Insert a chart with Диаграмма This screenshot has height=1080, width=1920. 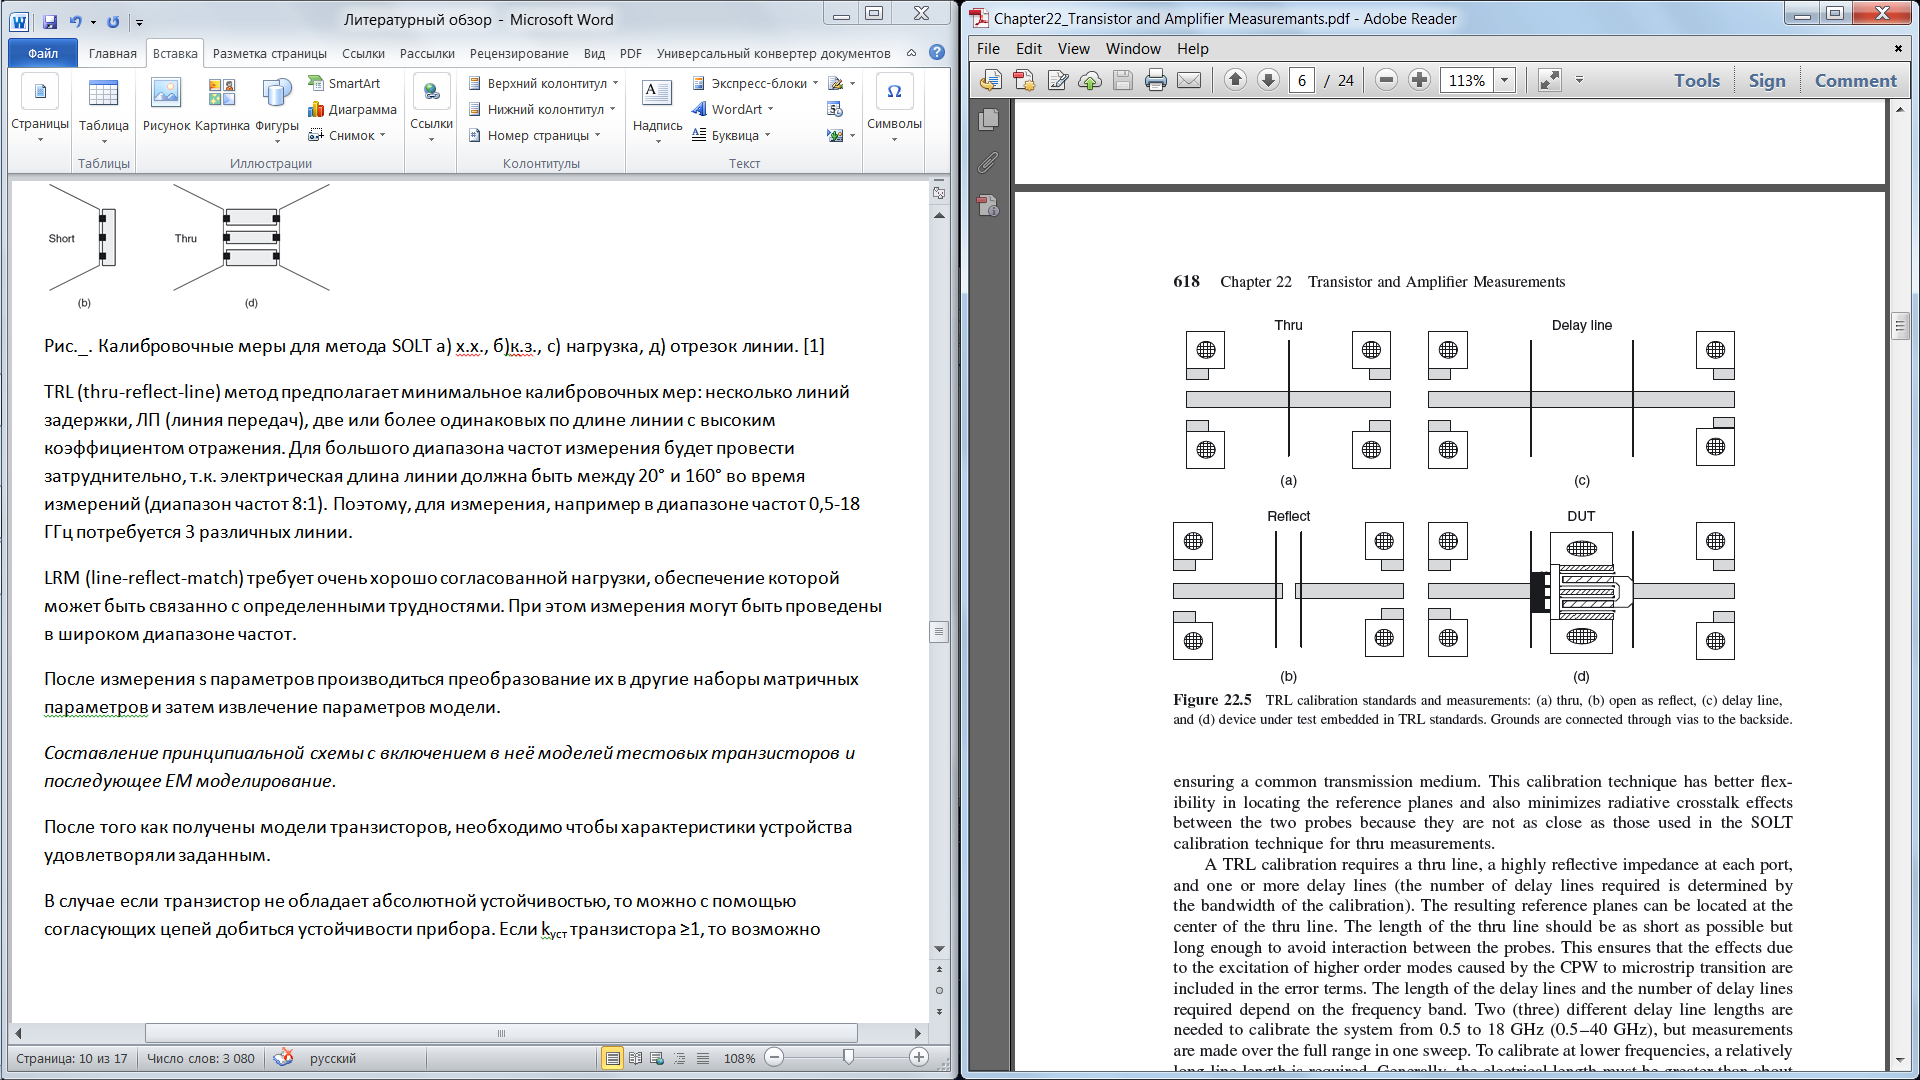[352, 109]
